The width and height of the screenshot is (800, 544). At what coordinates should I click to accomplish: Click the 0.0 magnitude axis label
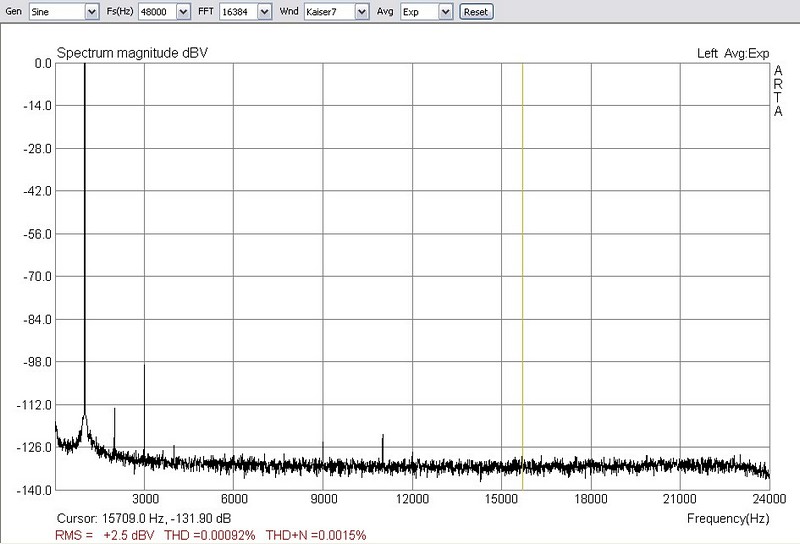tap(43, 64)
